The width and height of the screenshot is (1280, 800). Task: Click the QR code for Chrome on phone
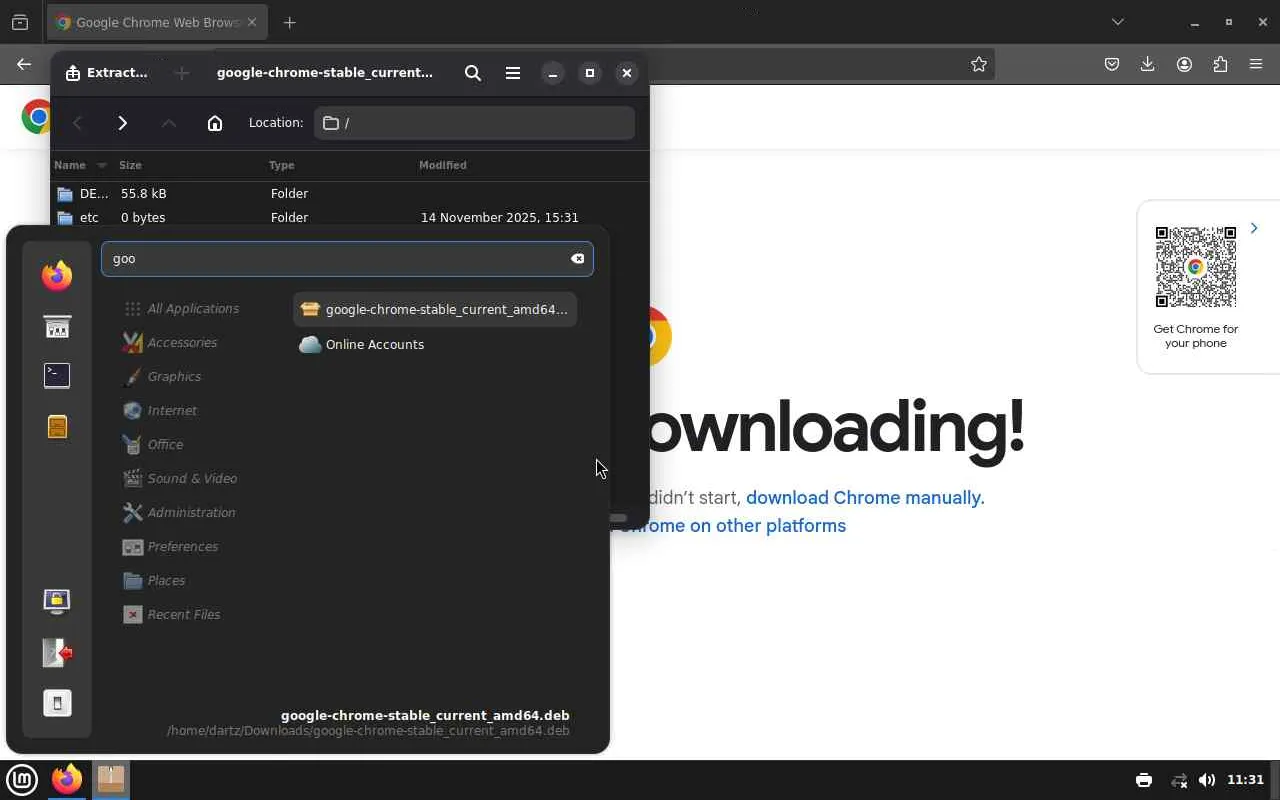[x=1195, y=267]
